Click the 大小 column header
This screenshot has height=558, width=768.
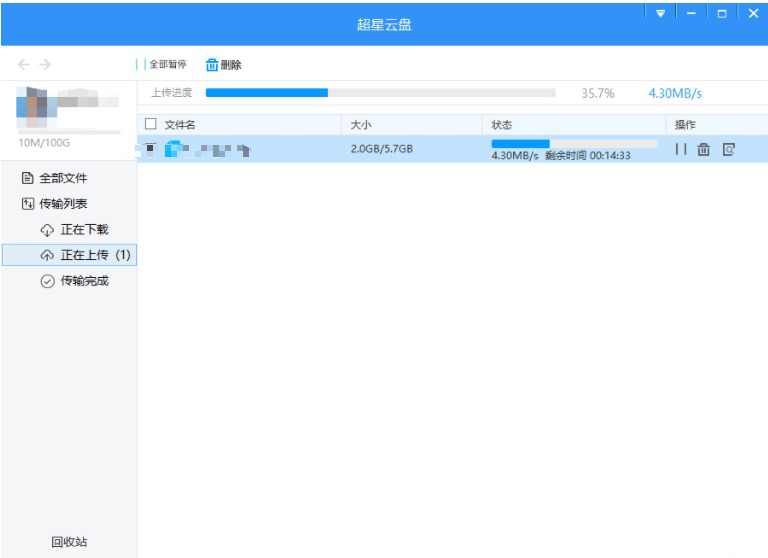click(361, 125)
